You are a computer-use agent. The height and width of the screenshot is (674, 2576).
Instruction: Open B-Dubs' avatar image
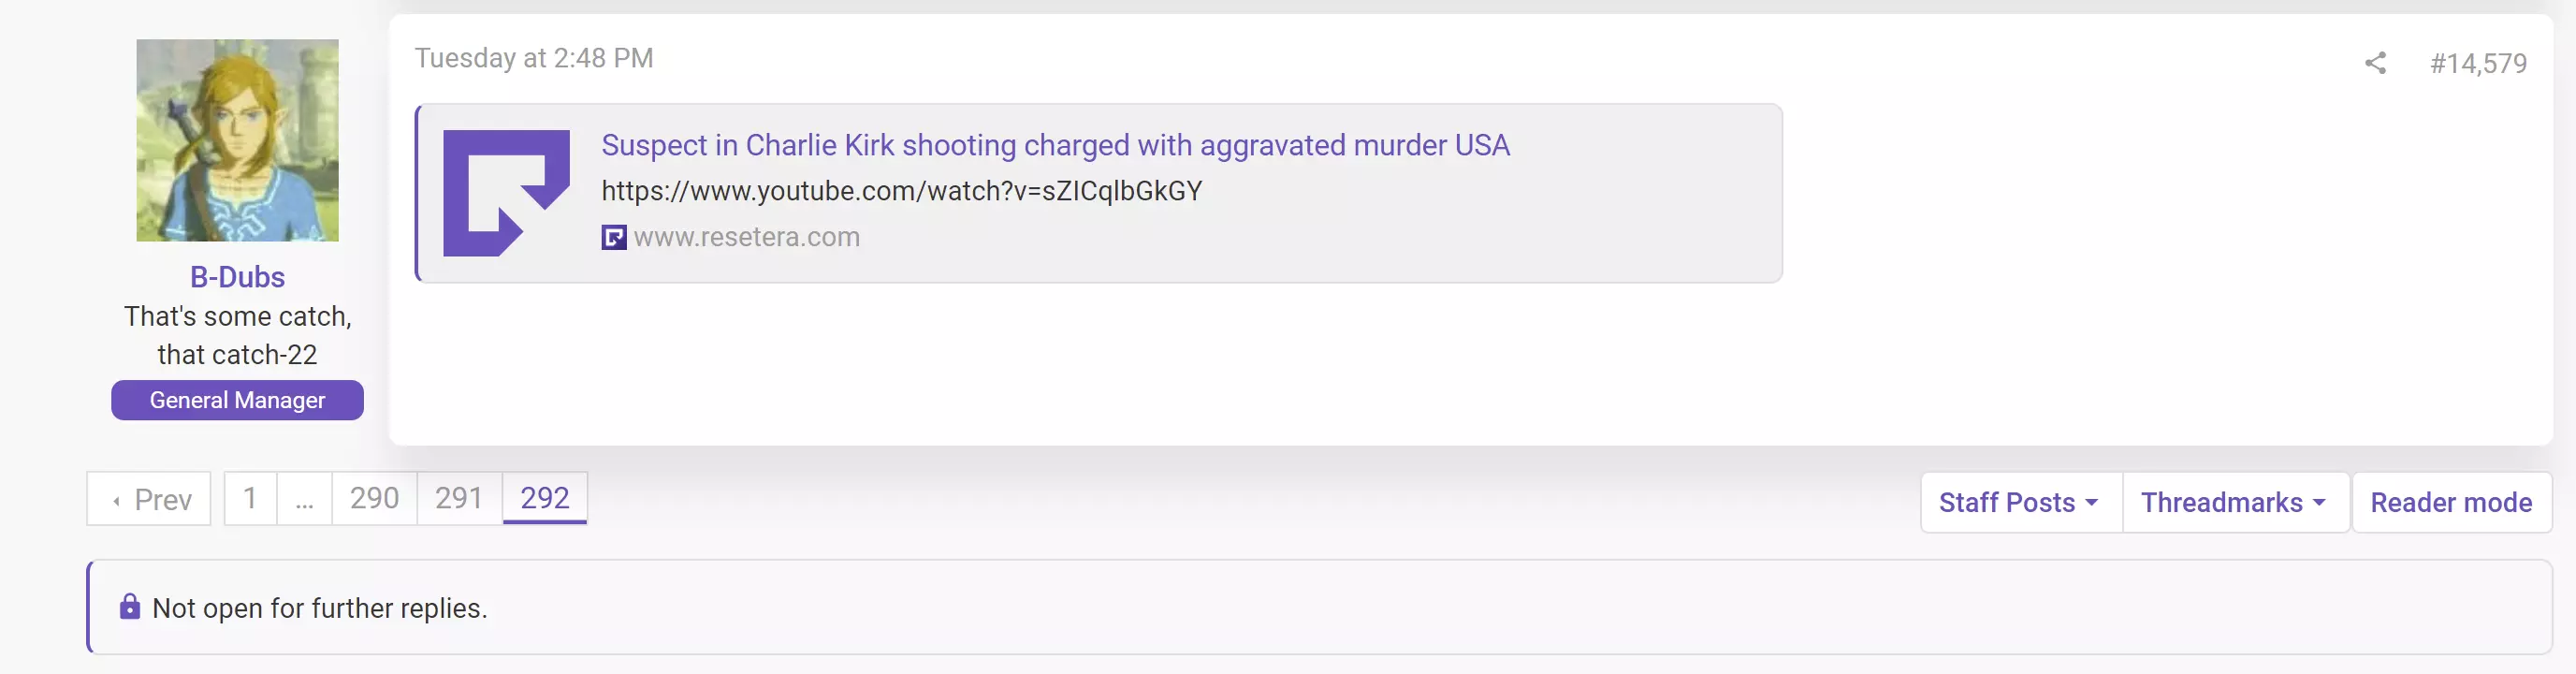(237, 140)
